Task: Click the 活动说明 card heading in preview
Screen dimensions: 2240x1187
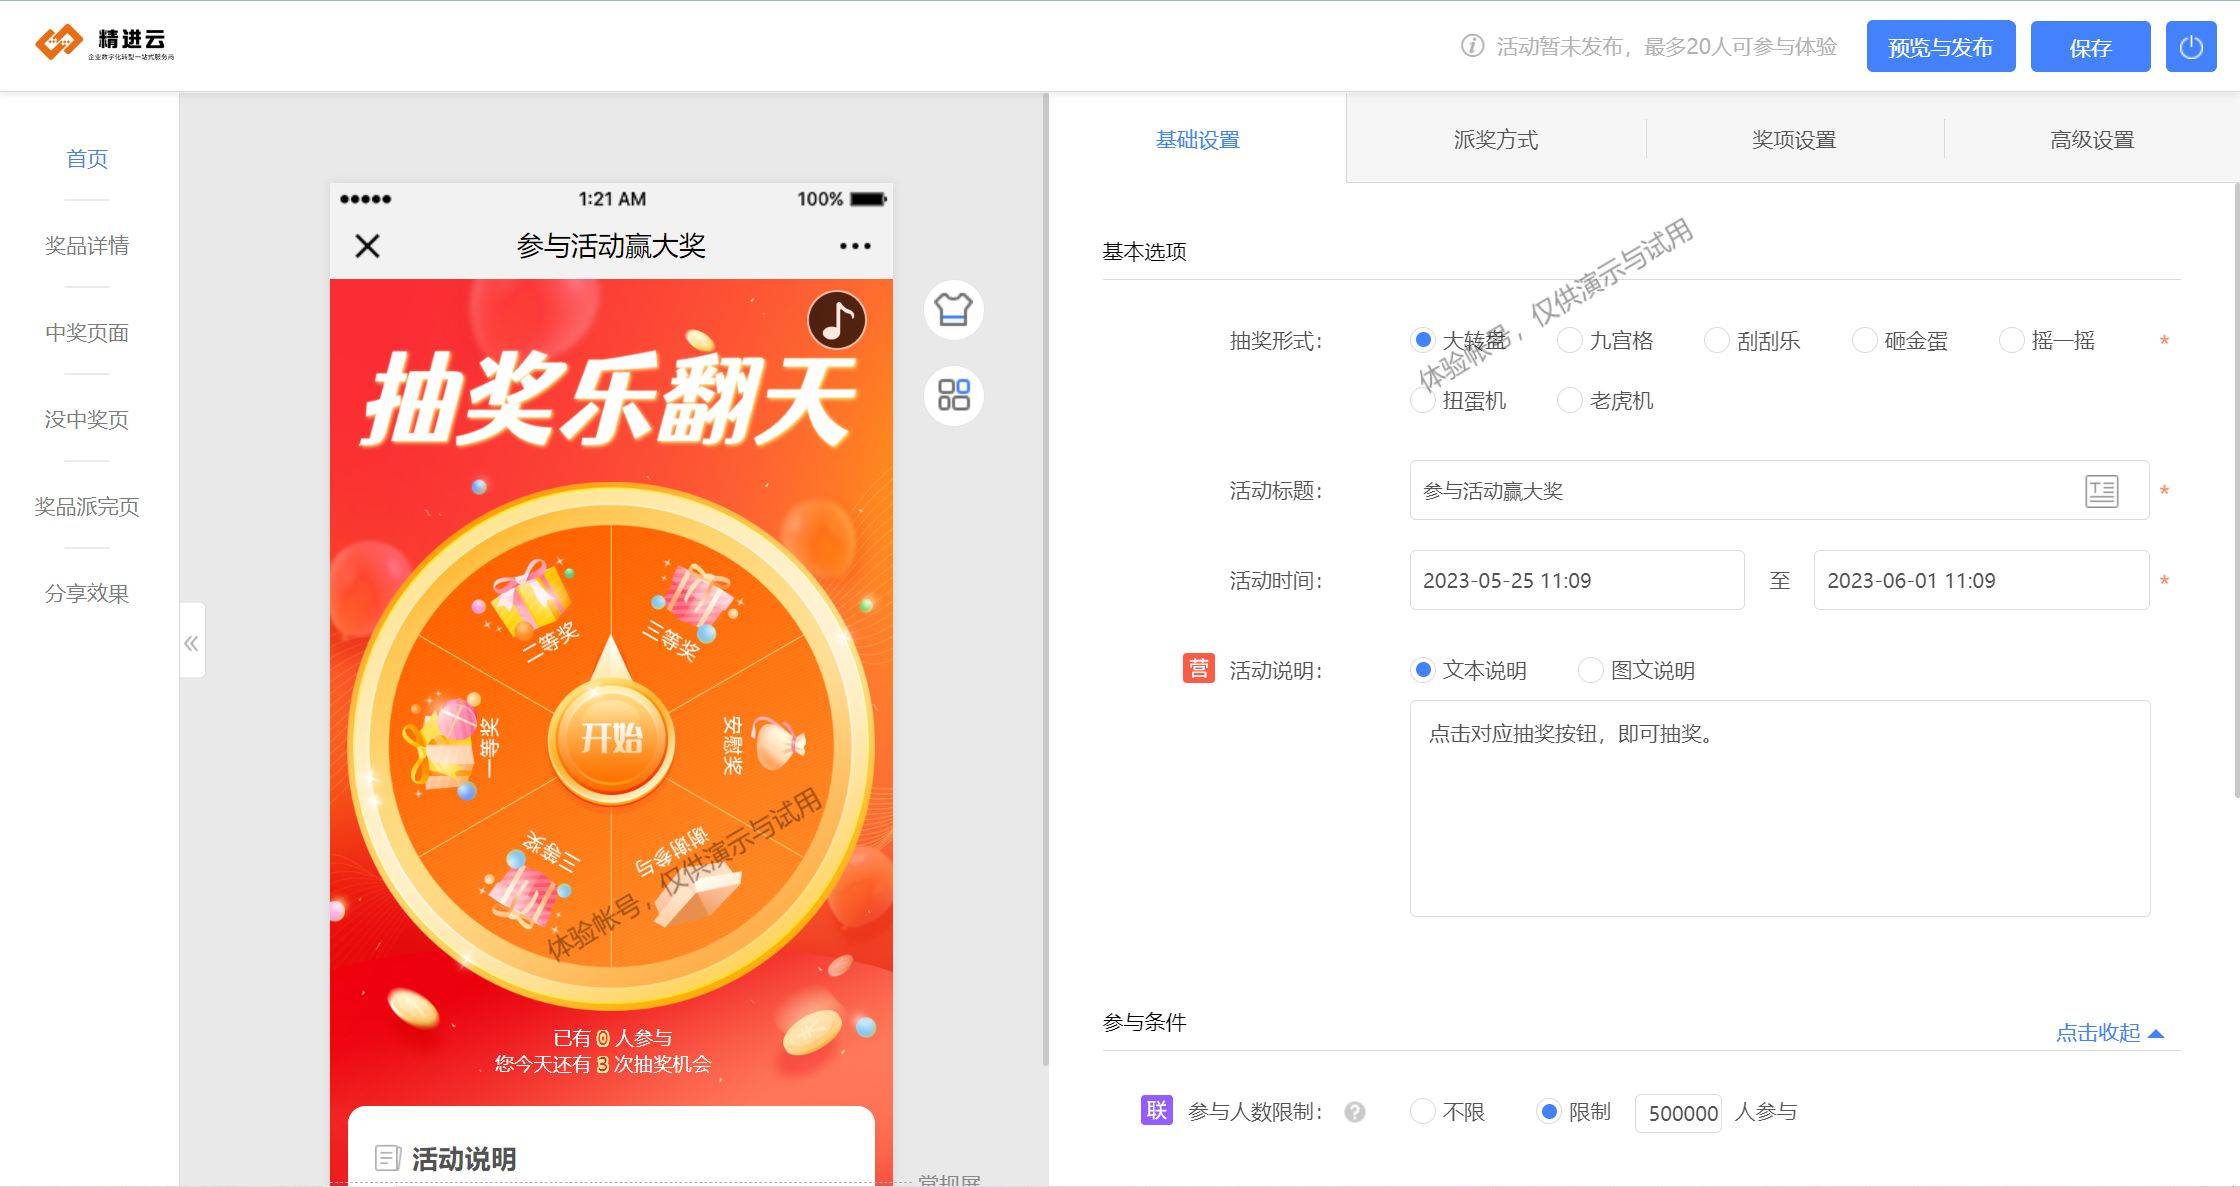Action: coord(463,1159)
